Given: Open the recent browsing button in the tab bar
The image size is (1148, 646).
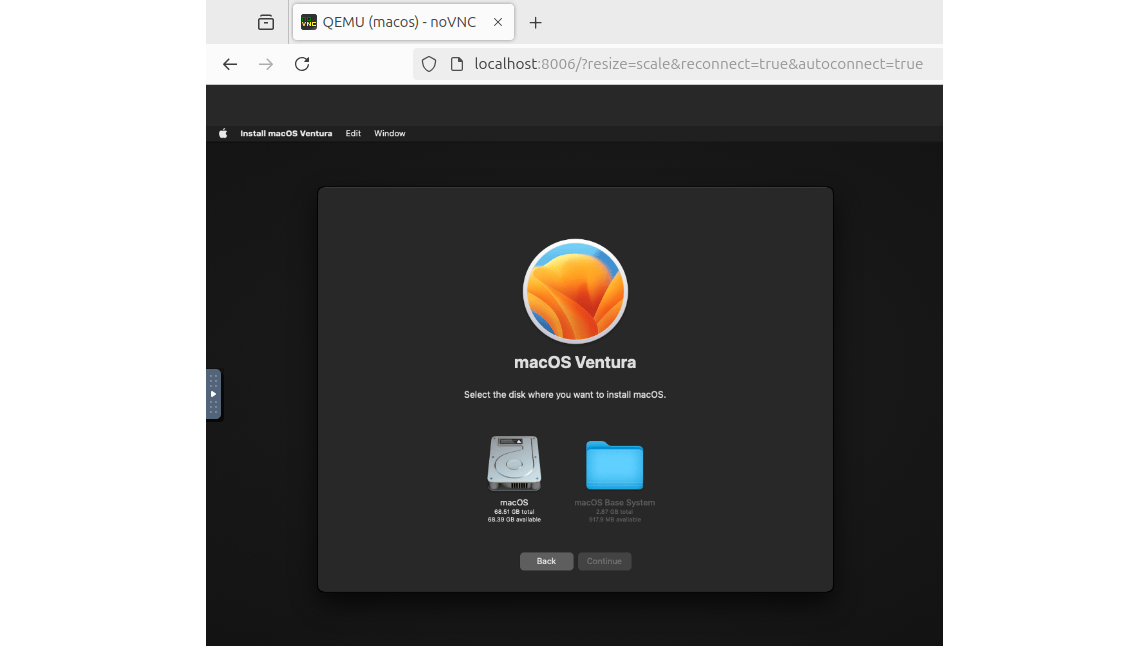Looking at the screenshot, I should pyautogui.click(x=266, y=23).
